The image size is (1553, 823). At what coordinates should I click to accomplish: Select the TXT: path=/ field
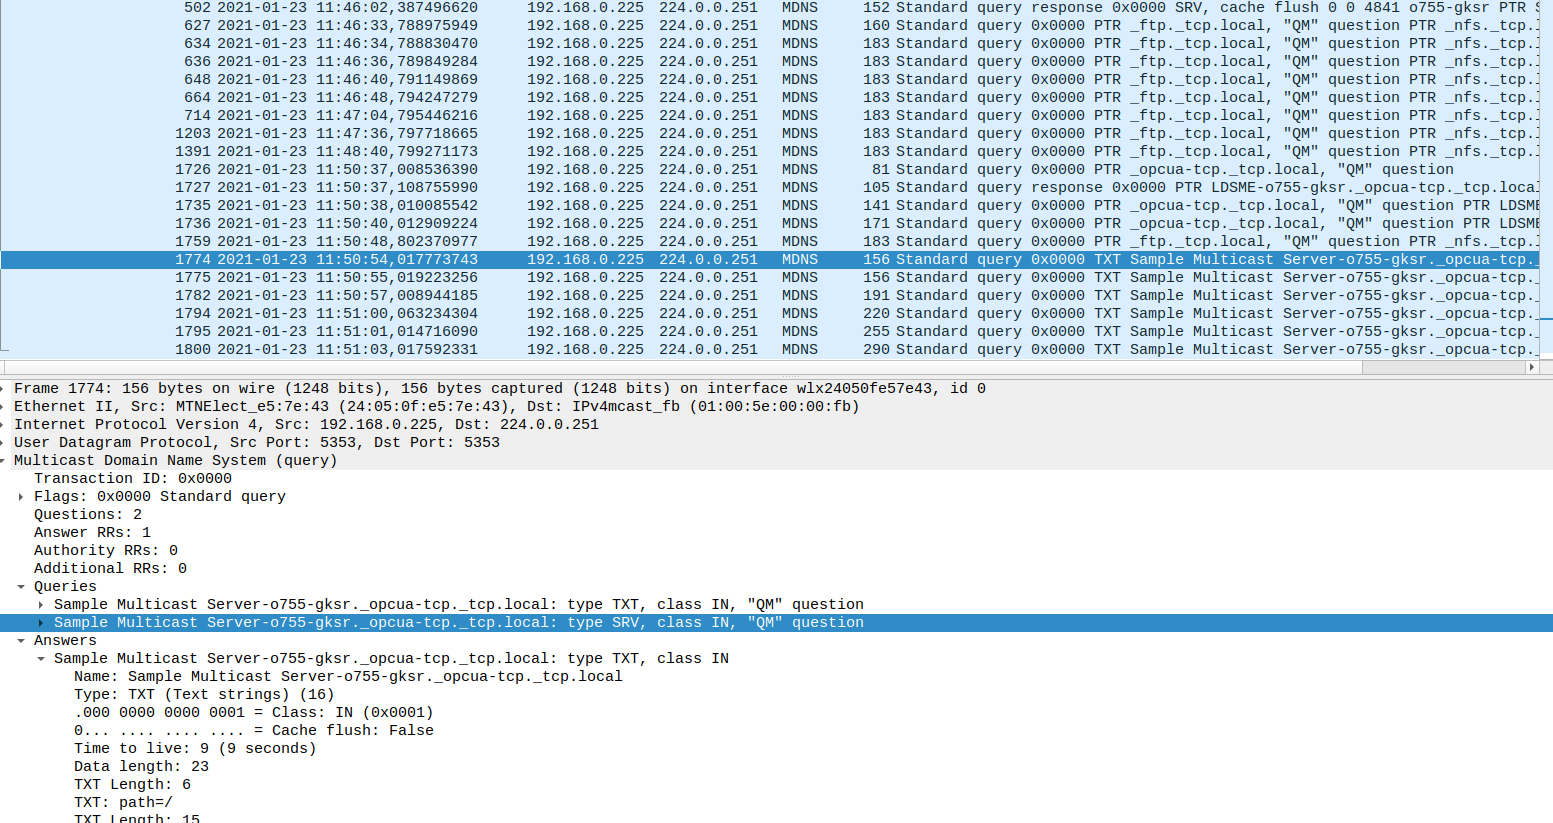pos(125,802)
